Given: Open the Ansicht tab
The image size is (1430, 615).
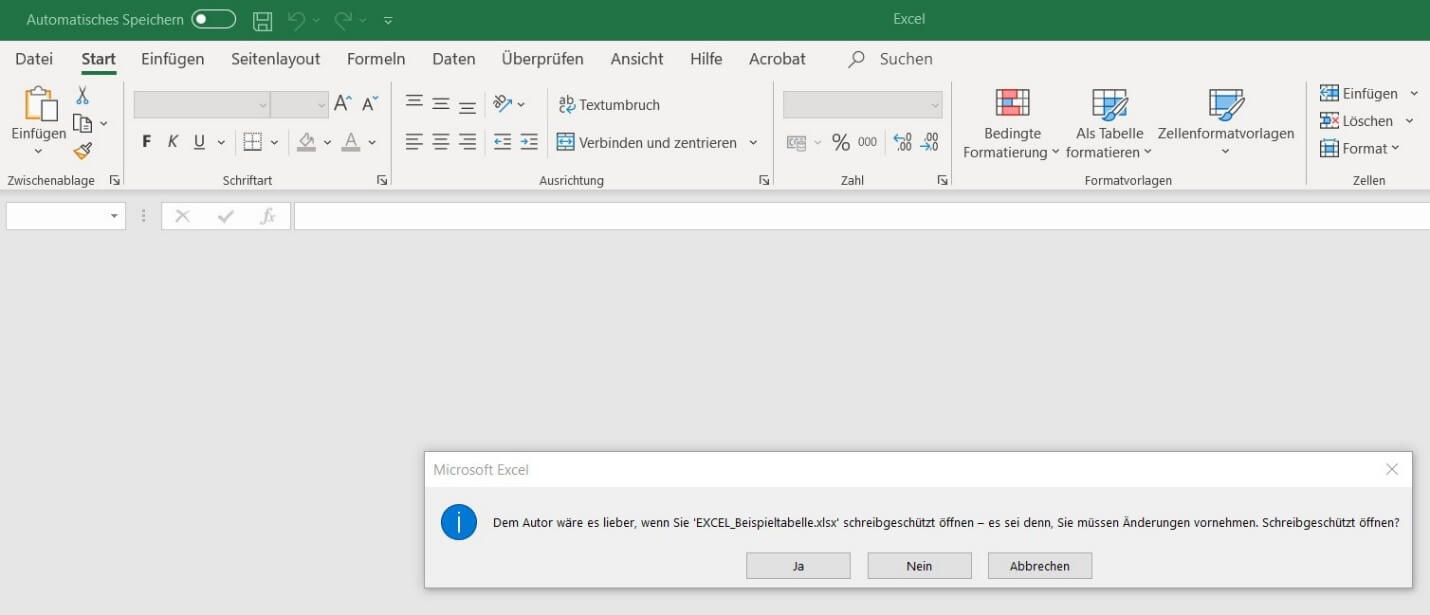Looking at the screenshot, I should coord(637,59).
